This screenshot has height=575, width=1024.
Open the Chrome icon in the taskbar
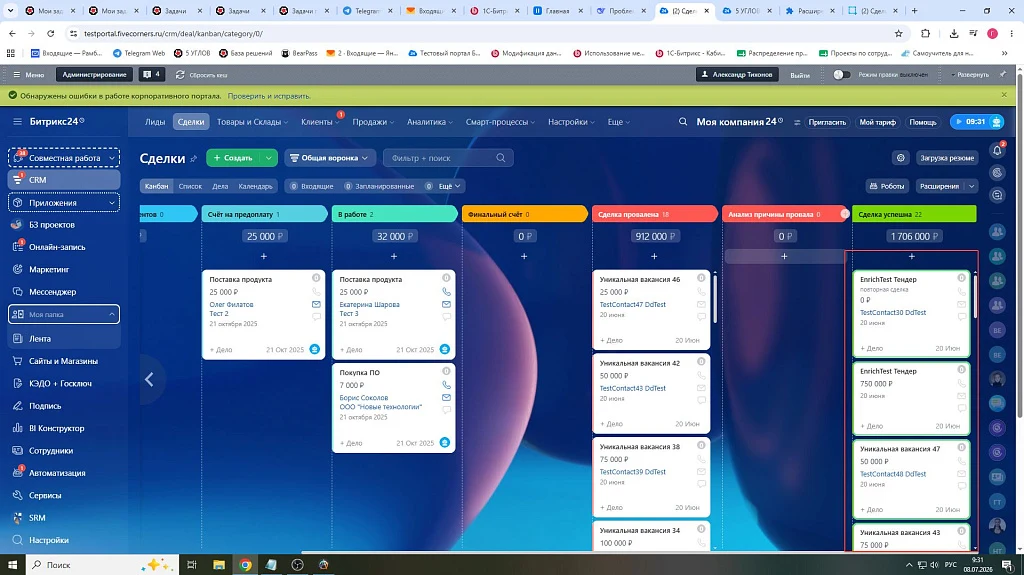pos(246,565)
